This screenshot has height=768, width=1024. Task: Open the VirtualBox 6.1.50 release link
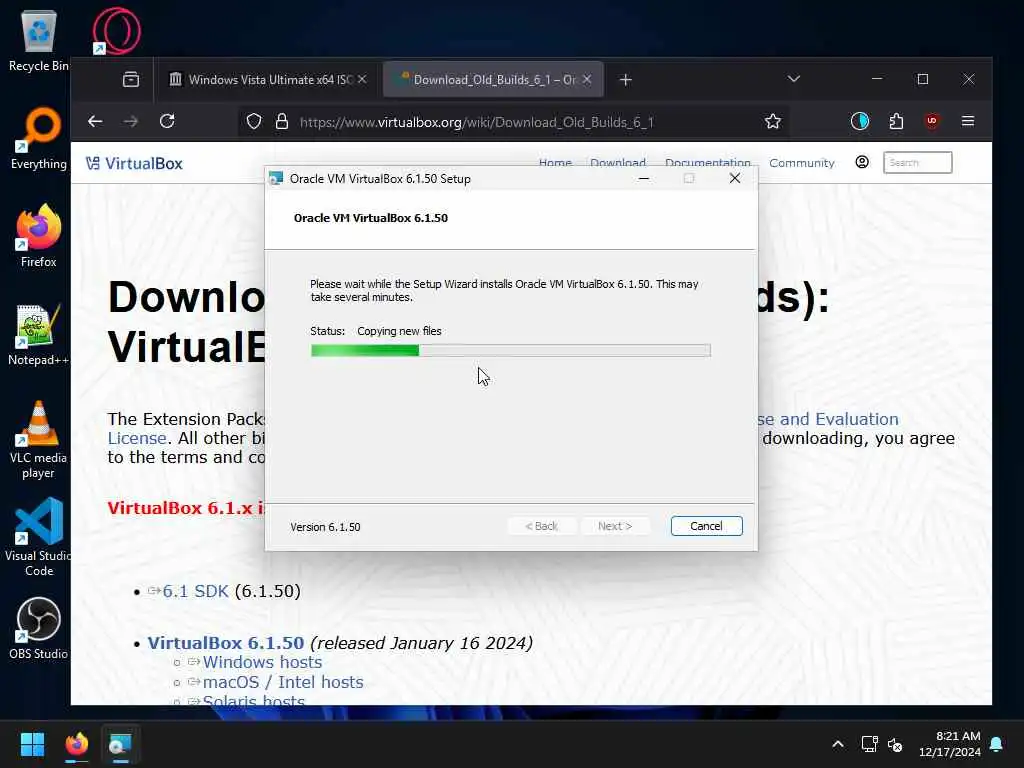[x=225, y=643]
